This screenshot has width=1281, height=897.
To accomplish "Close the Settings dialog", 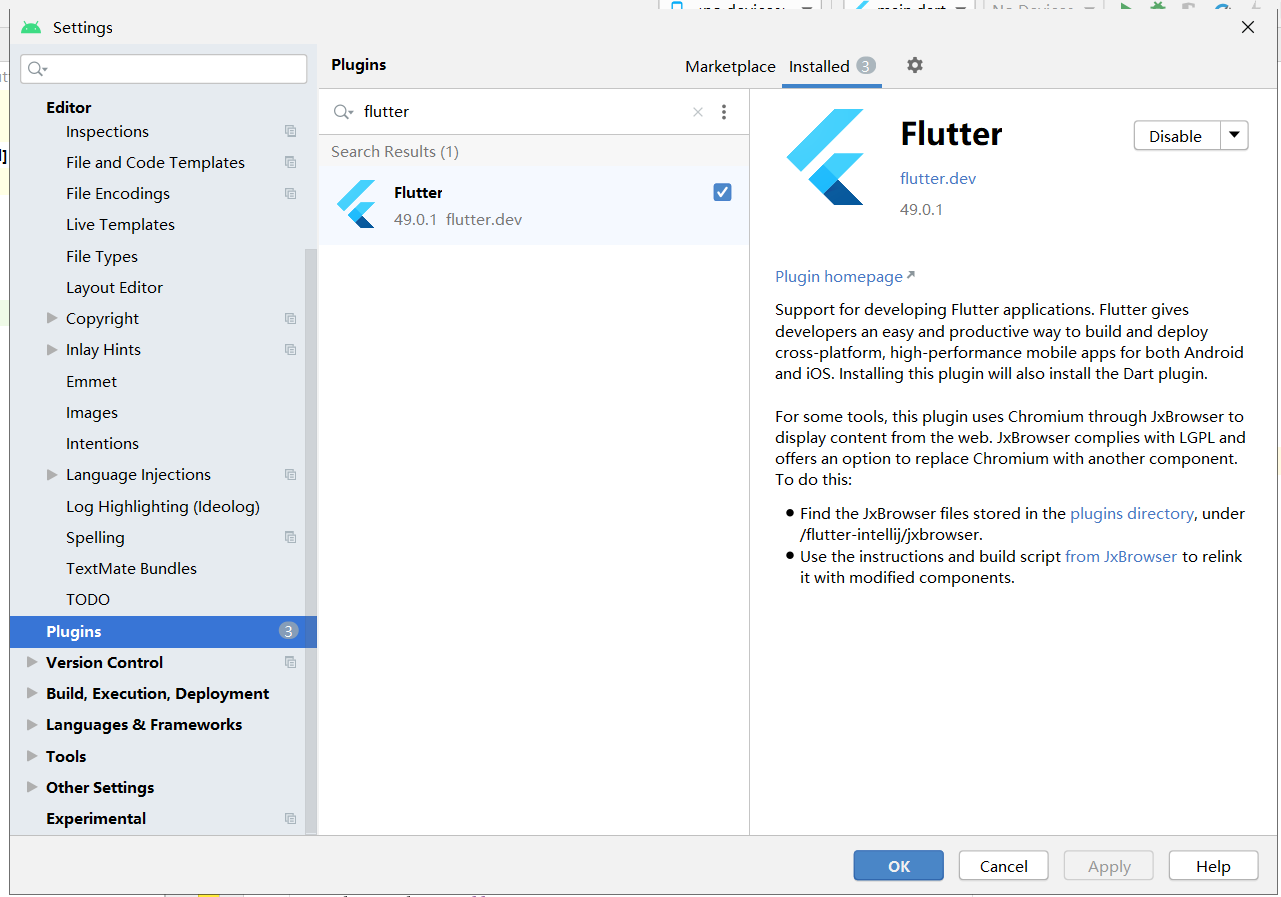I will pos(1248,27).
